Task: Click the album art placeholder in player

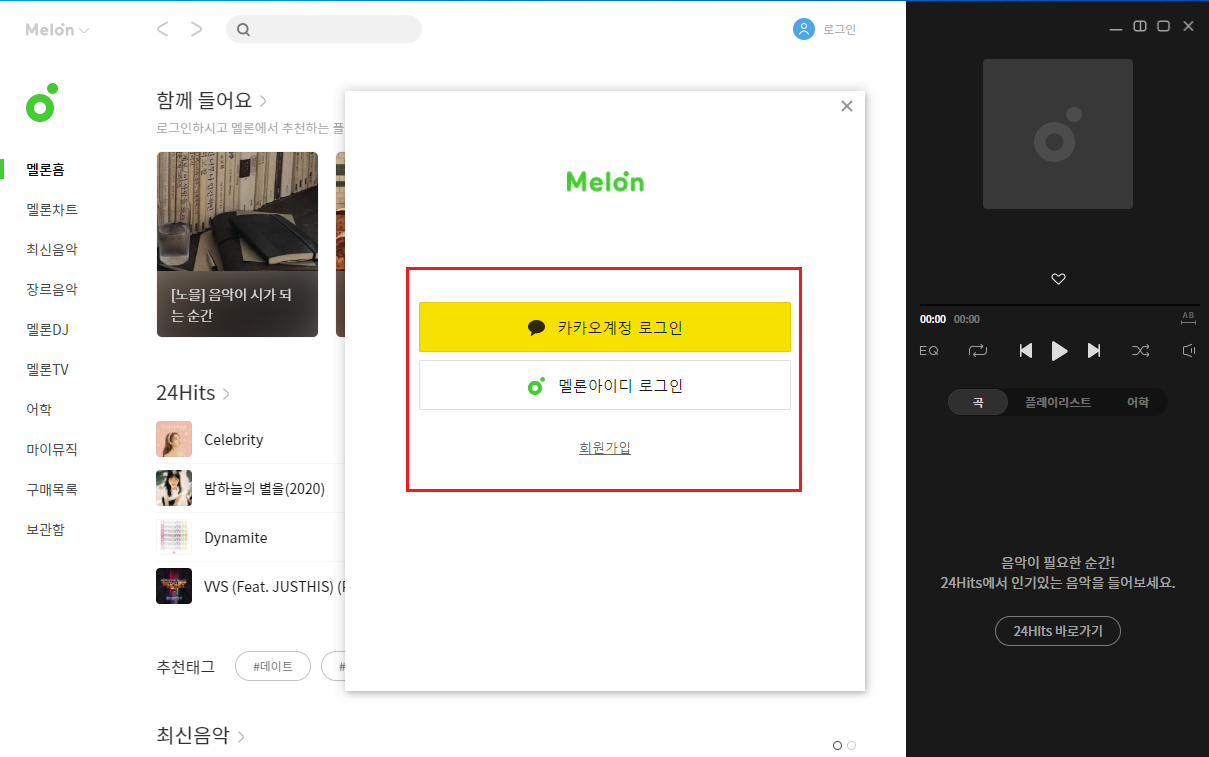Action: pos(1058,134)
